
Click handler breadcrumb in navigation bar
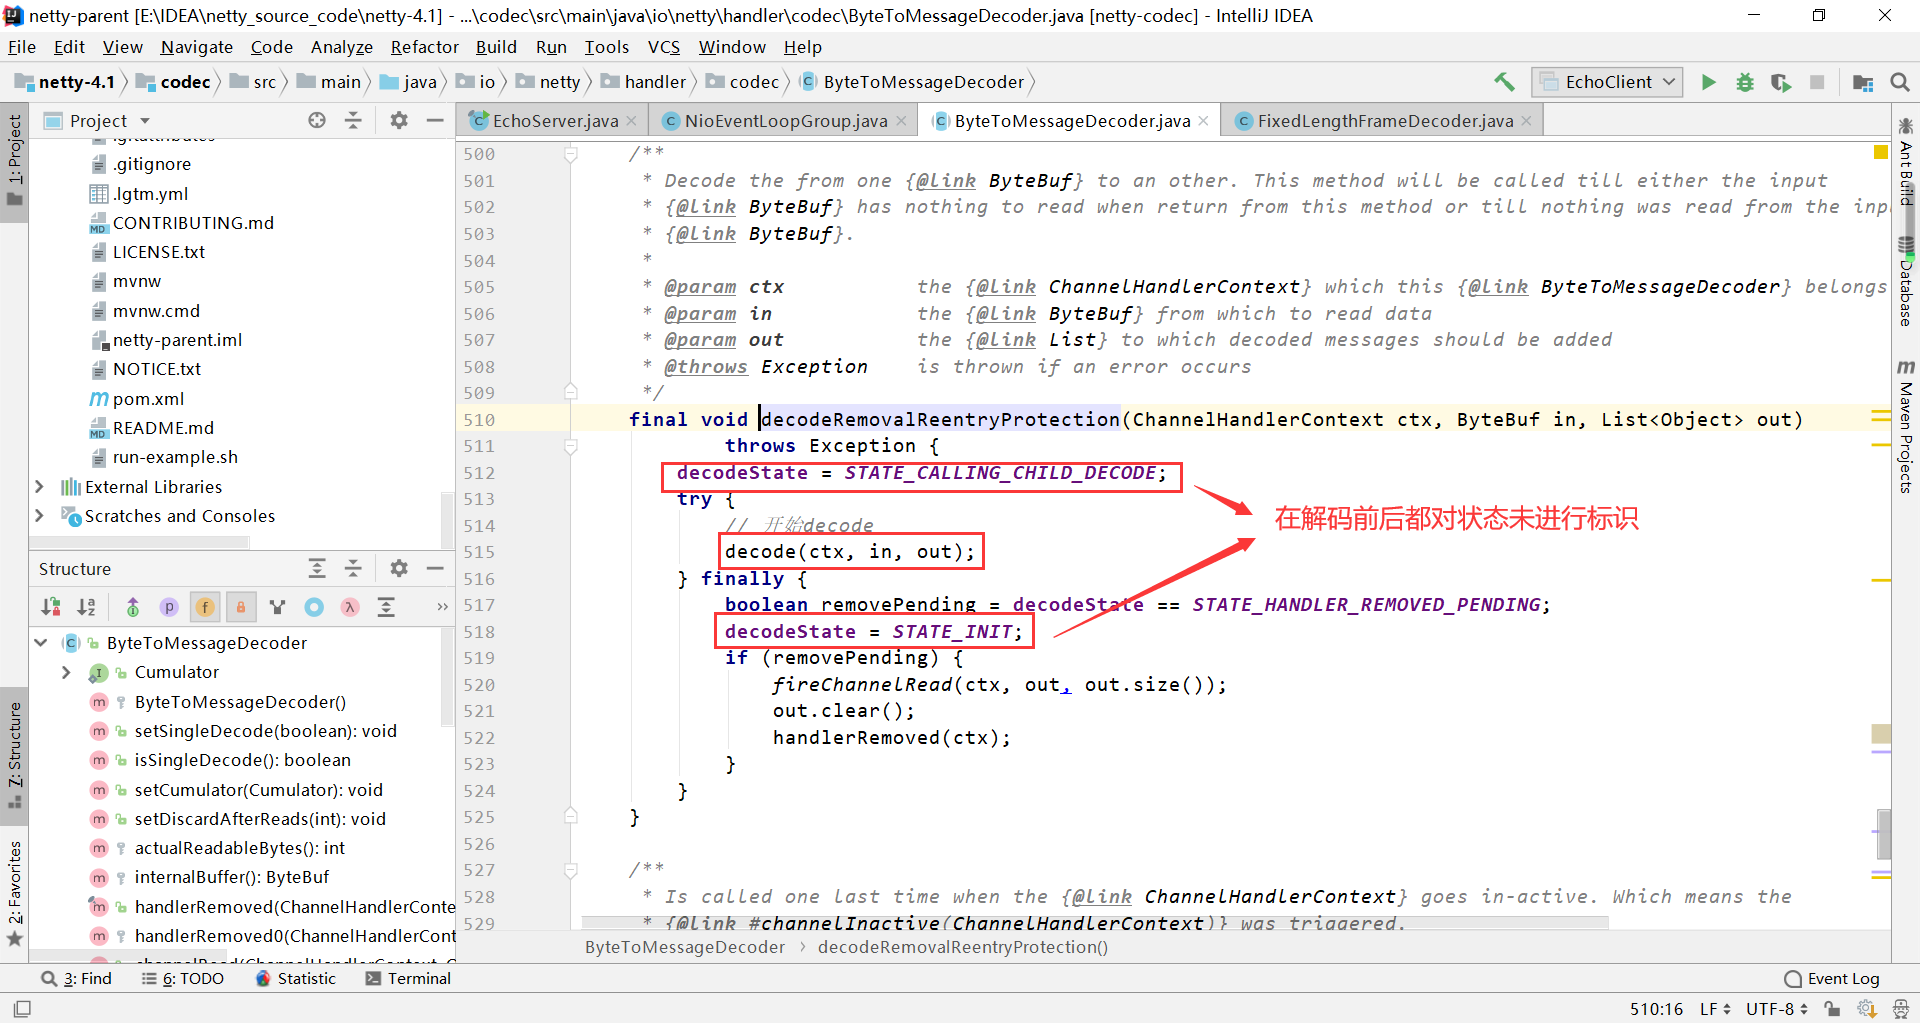[643, 82]
